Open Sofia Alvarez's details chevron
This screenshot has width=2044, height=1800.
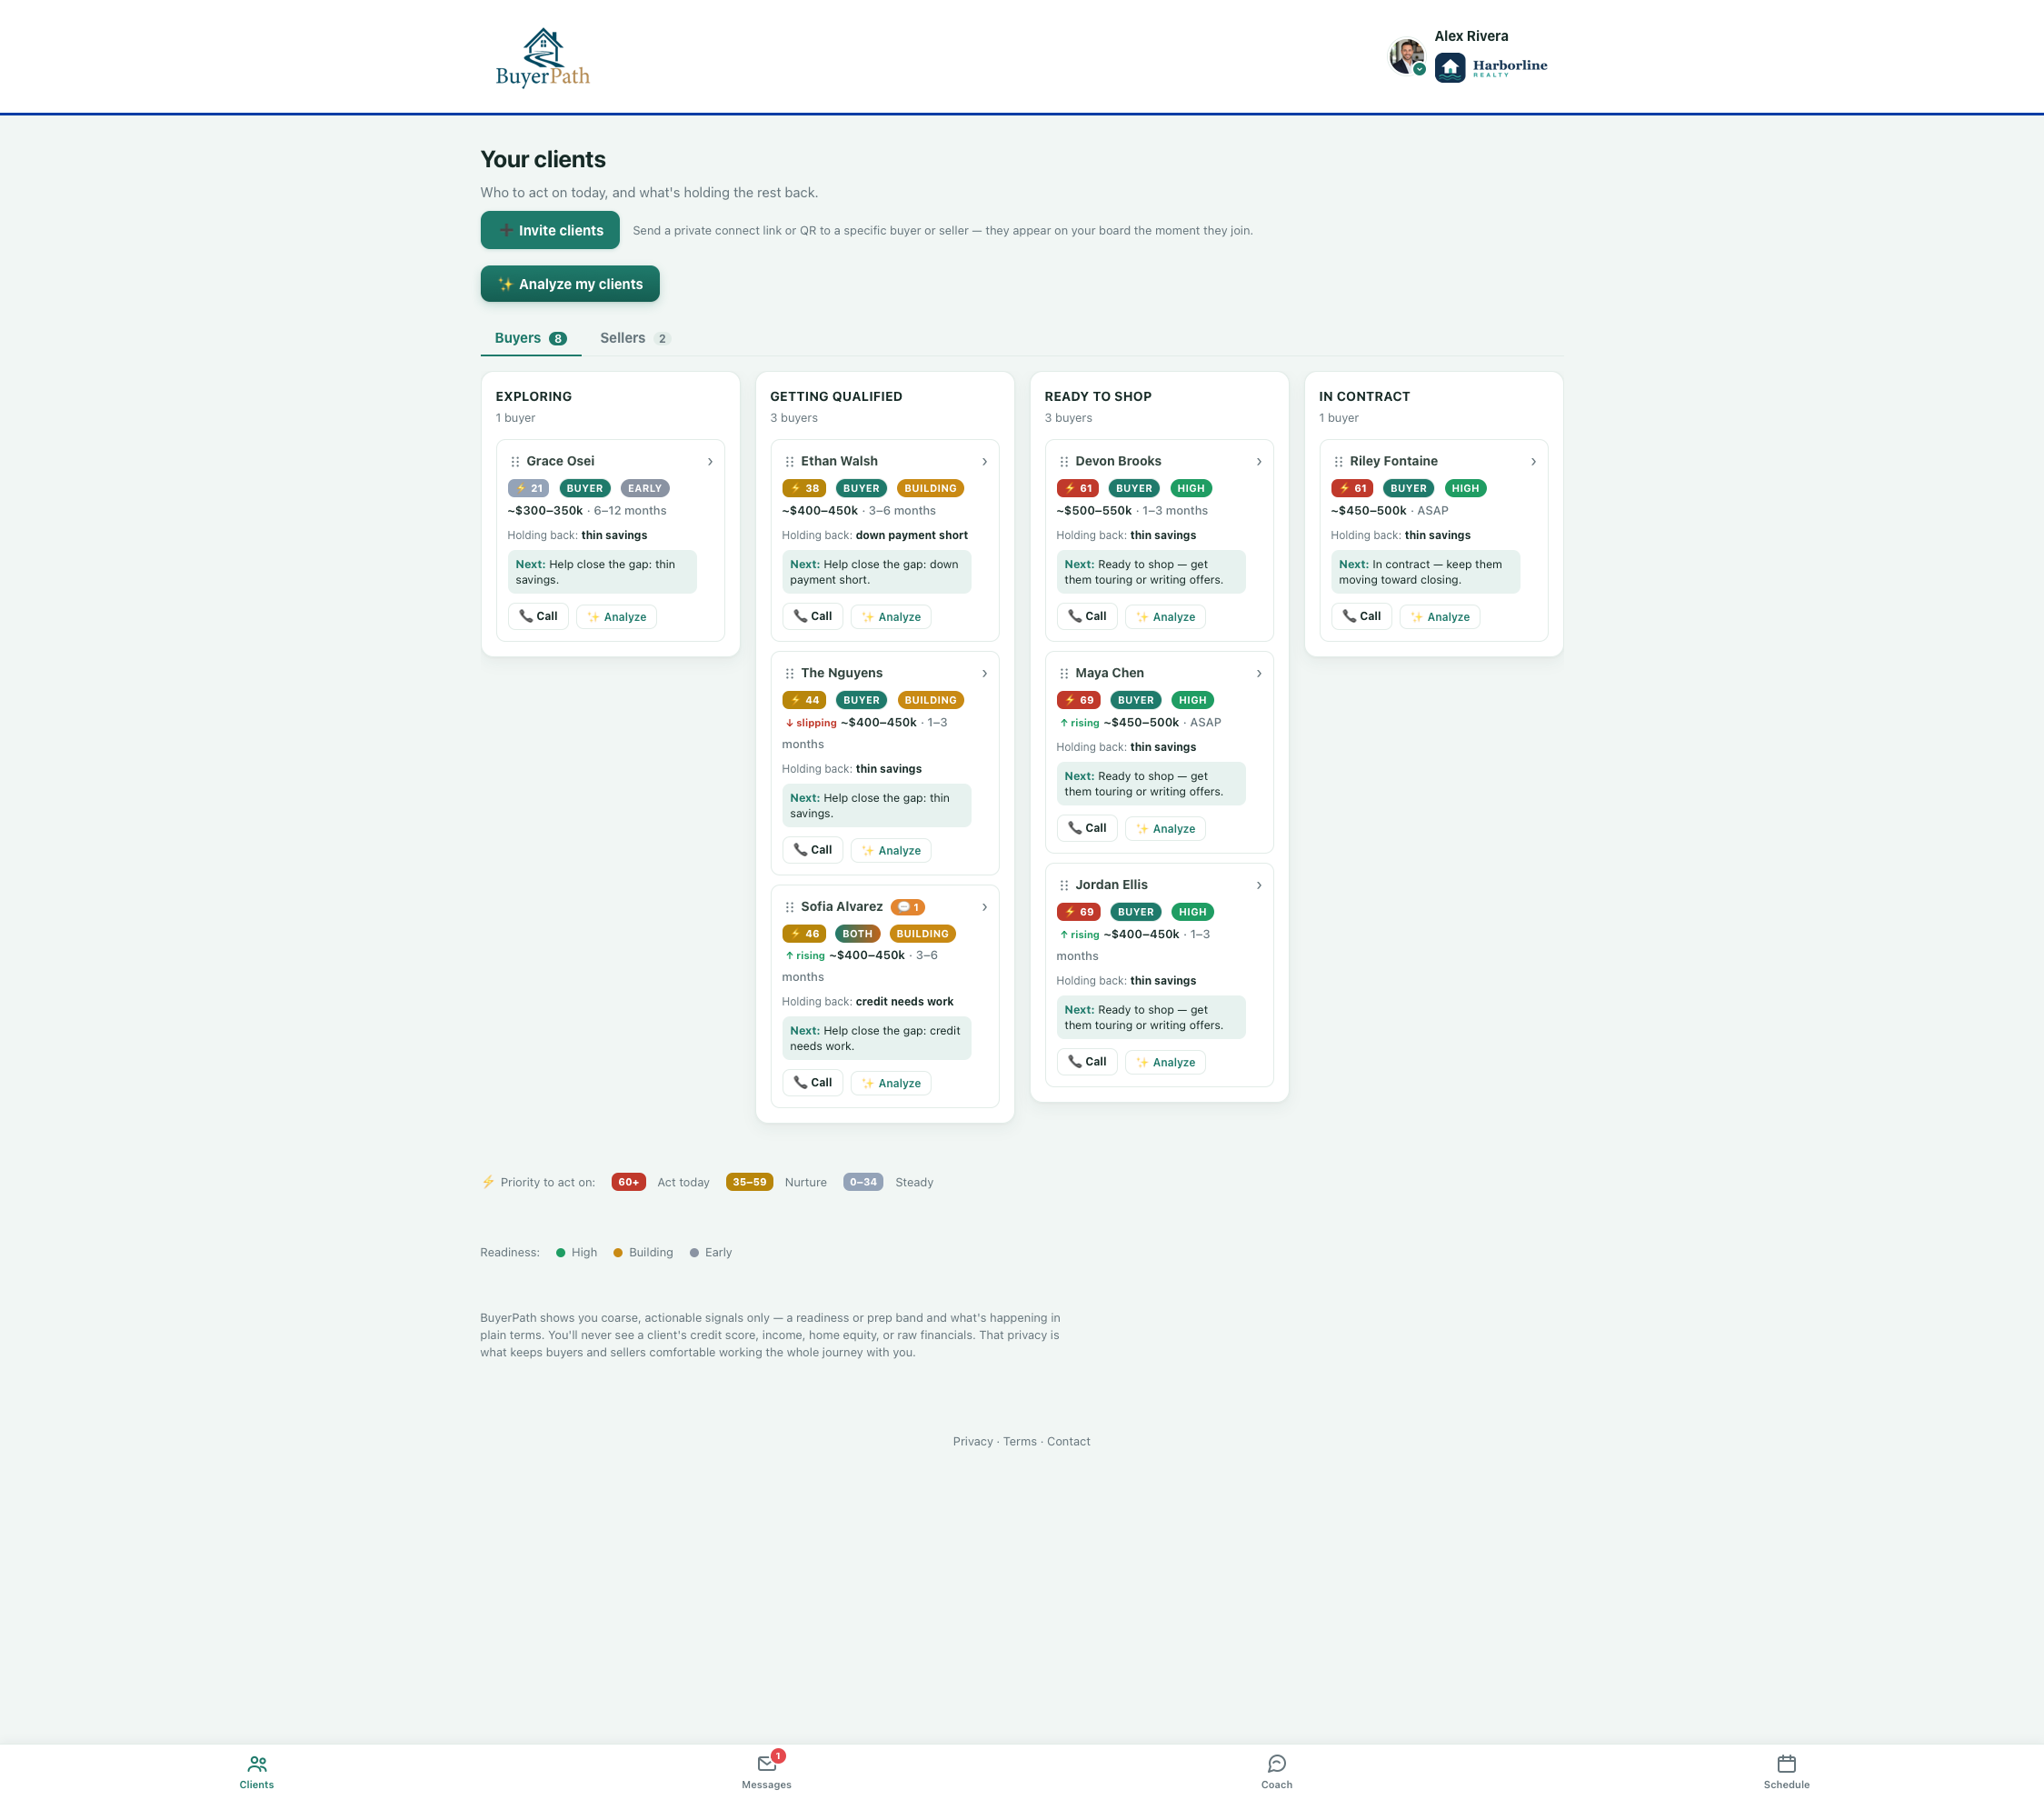(x=984, y=908)
